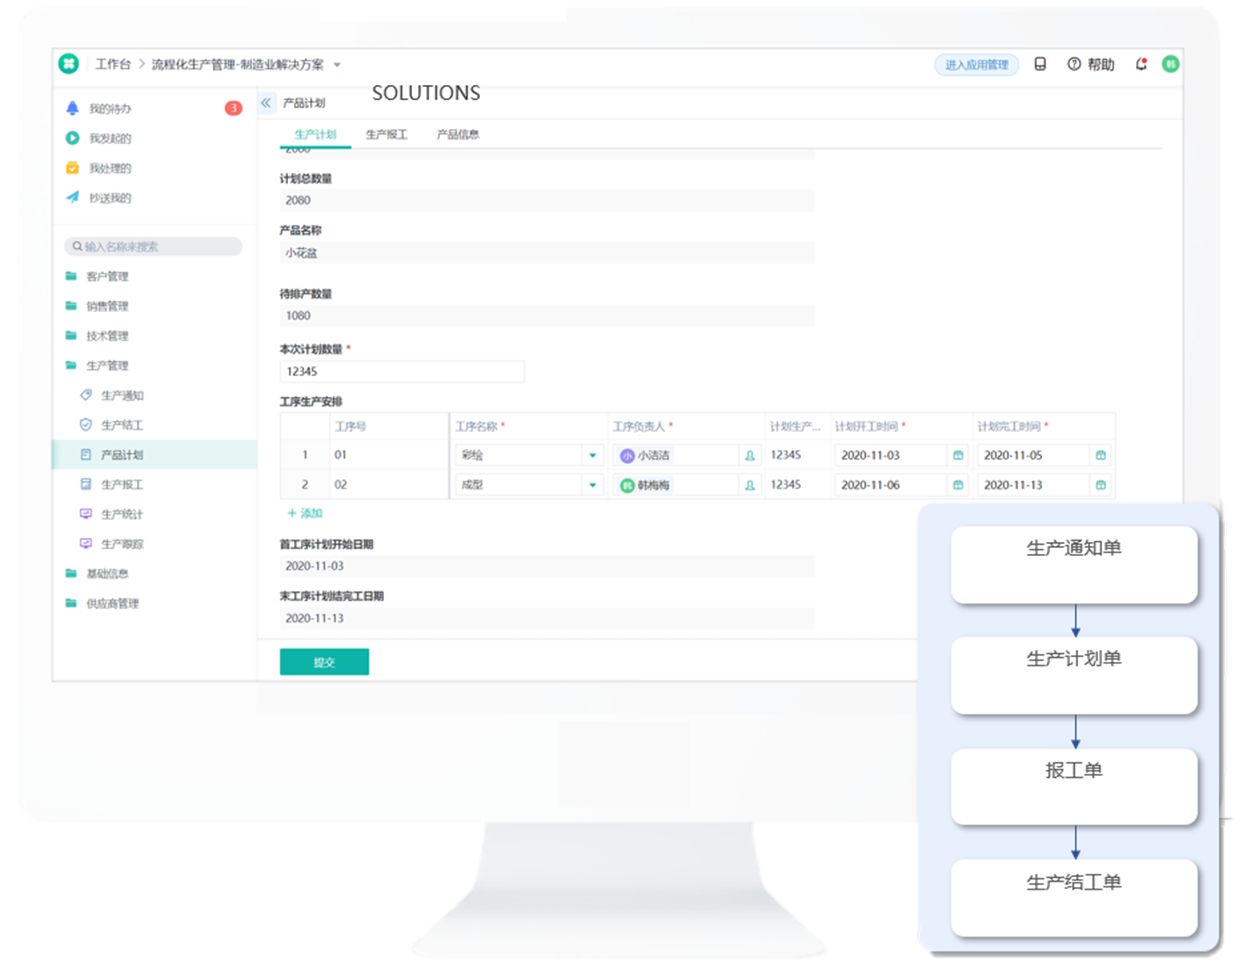Click the red 3 badge on 我的待办

[x=233, y=108]
